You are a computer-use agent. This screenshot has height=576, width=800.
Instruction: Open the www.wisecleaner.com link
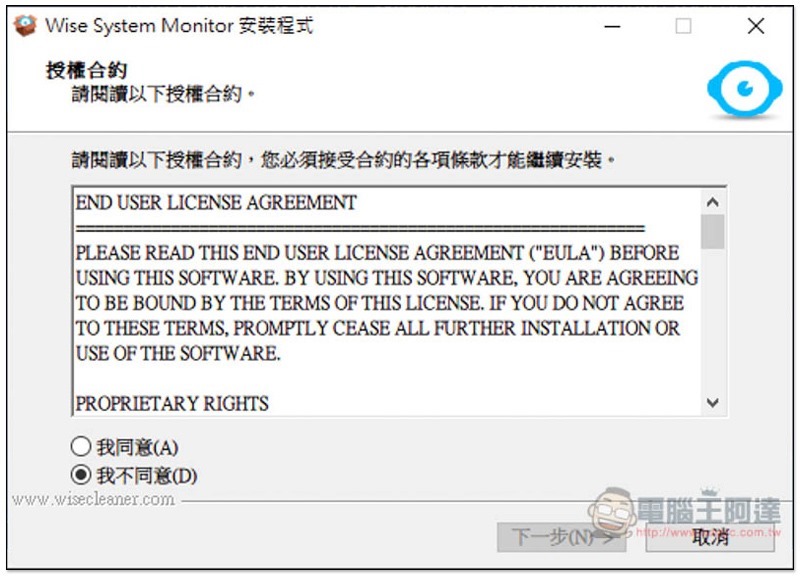coord(93,499)
